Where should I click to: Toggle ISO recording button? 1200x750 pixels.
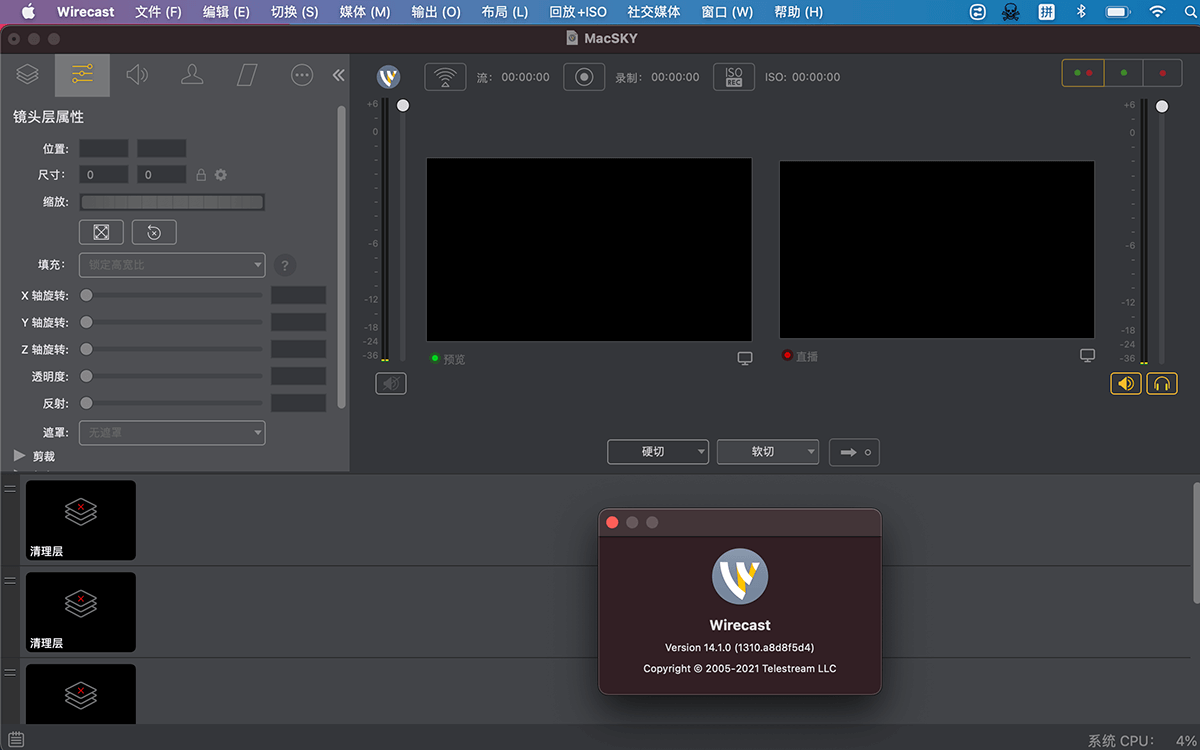(734, 77)
